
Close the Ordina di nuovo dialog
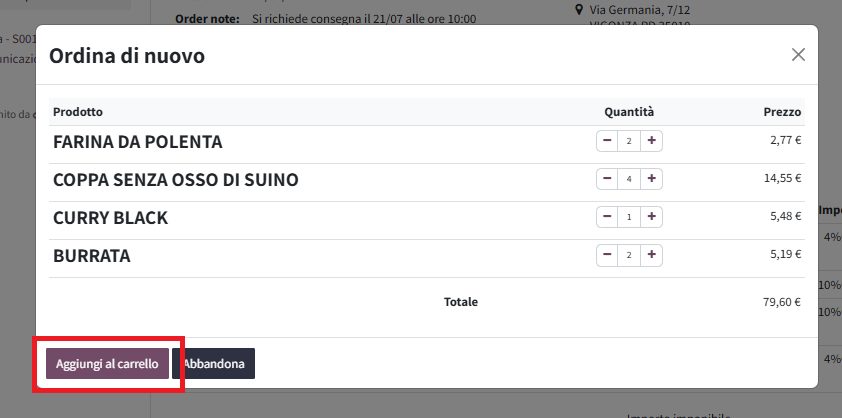[798, 54]
